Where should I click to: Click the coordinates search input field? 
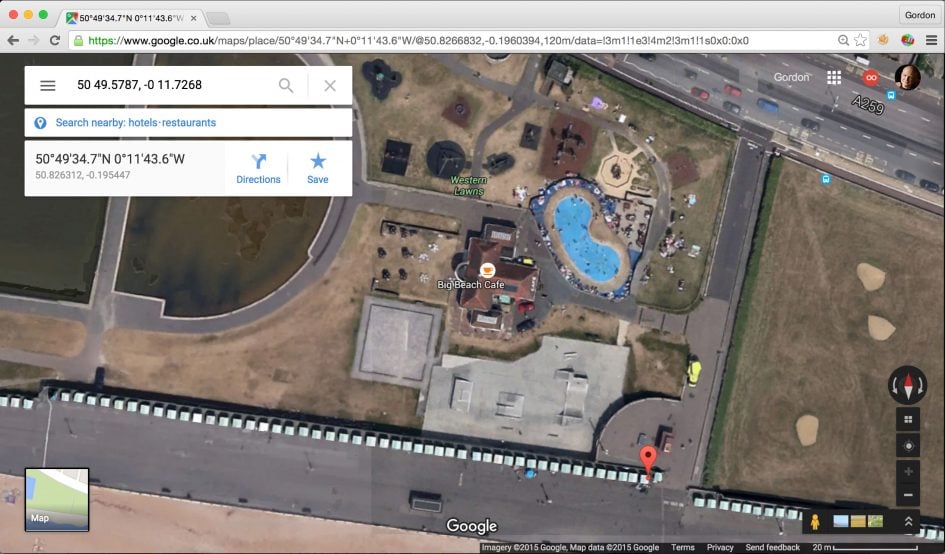pos(172,85)
